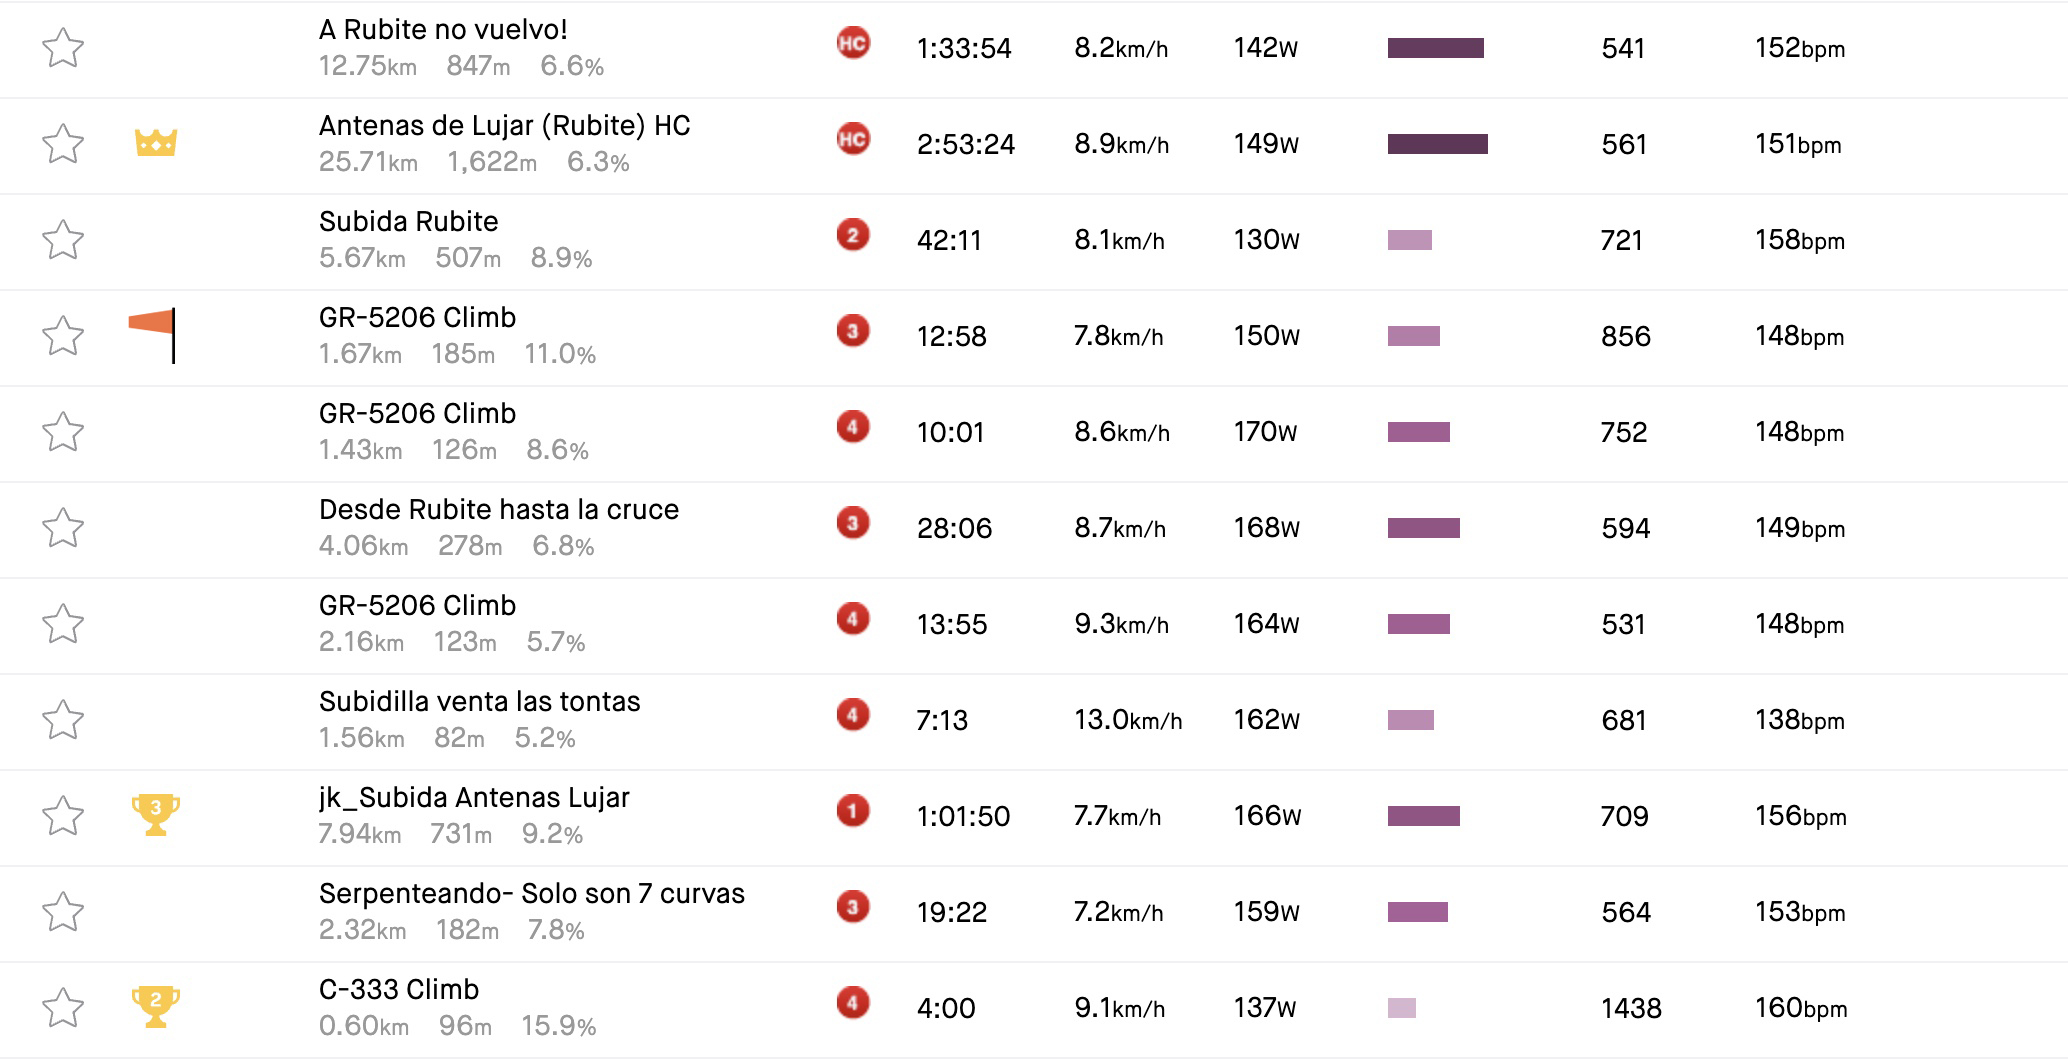Click the category 1 badge on jk_Subida Antenas Lujar

(853, 812)
